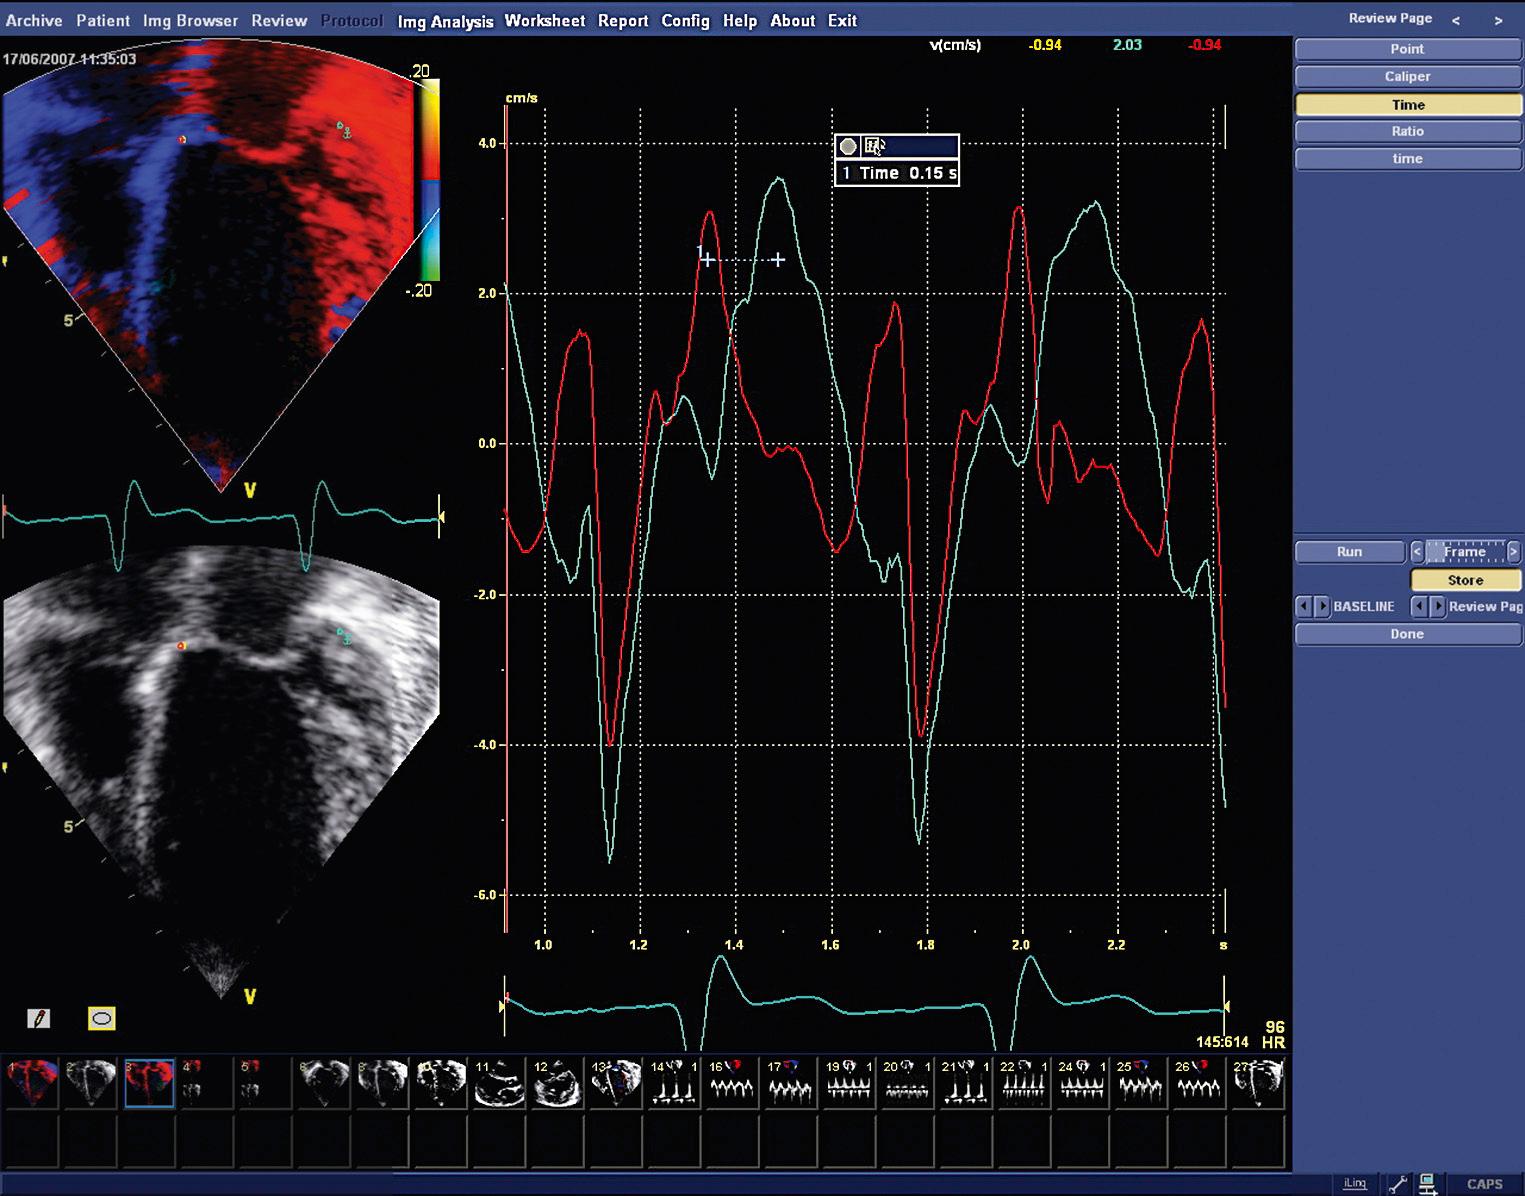
Task: Click the Done button
Action: pyautogui.click(x=1407, y=634)
